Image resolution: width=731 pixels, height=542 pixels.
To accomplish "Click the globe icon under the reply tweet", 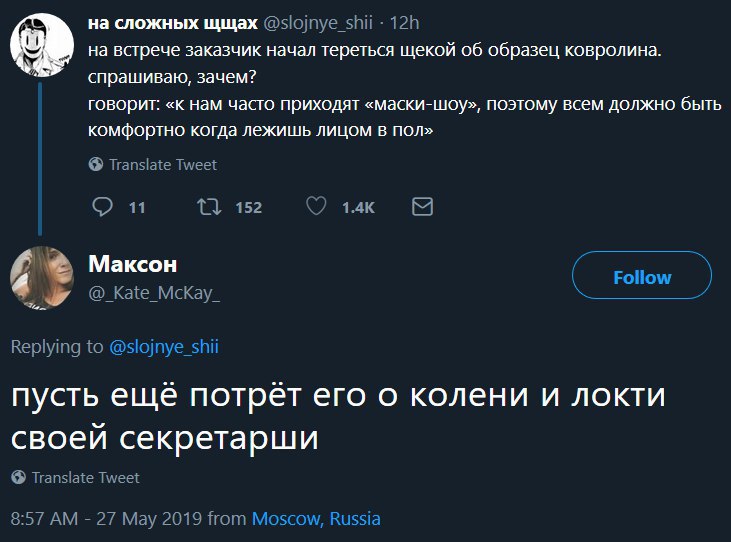I will click(x=18, y=478).
